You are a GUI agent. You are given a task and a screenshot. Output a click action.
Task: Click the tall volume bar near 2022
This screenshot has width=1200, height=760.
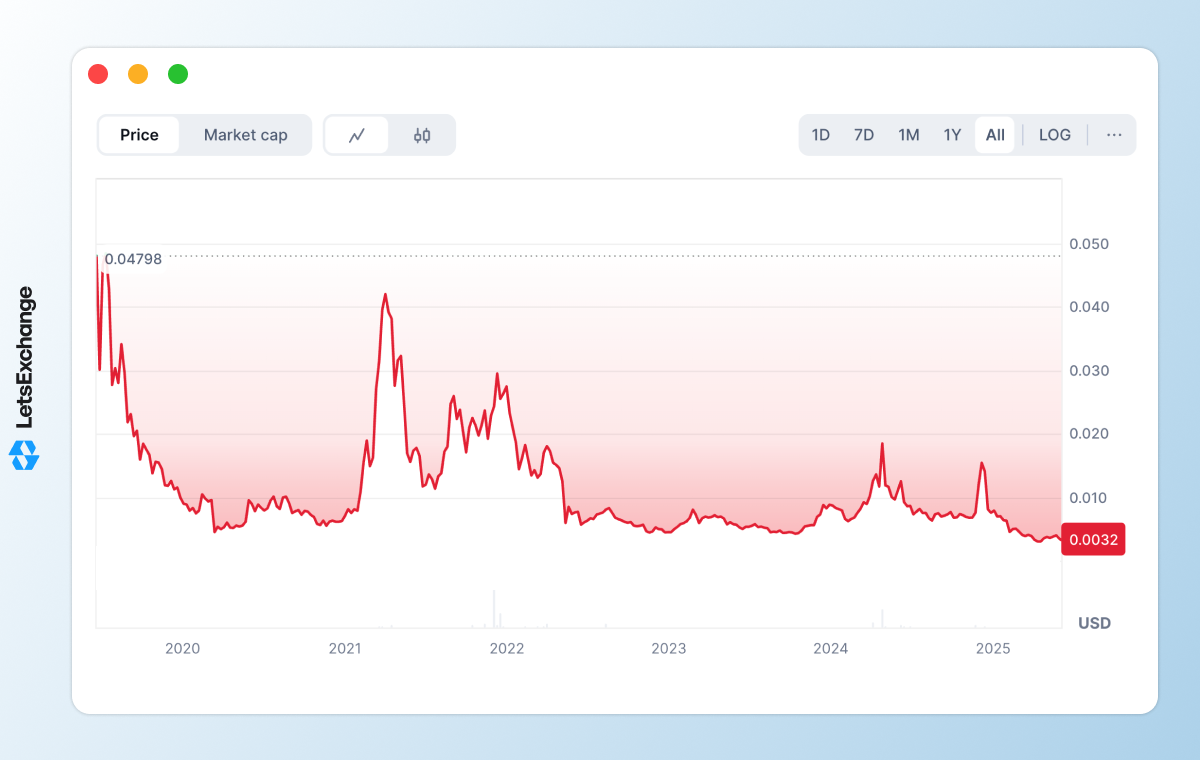click(494, 608)
